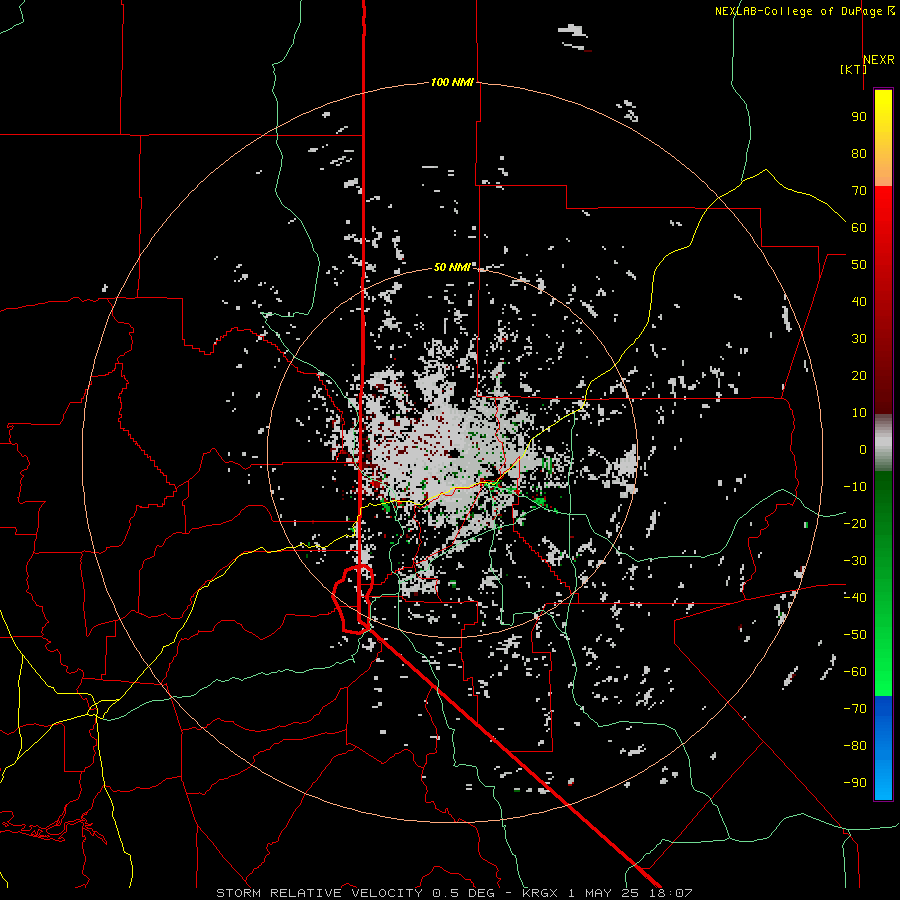The image size is (900, 900).
Task: Click the 40 value on velocity scale
Action: [859, 302]
